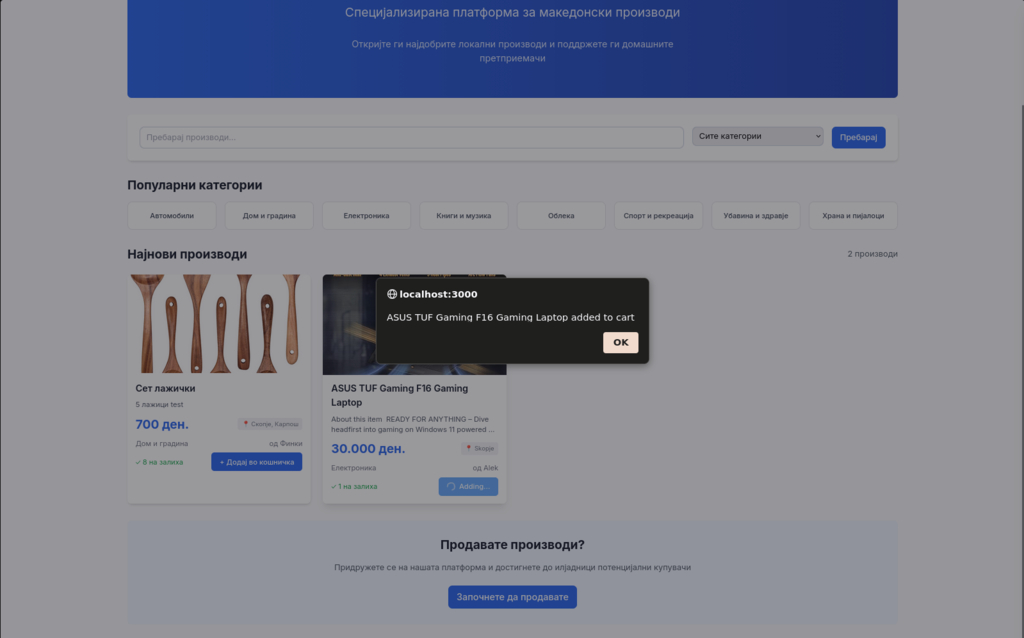Select the Дом и градина category chip
The image size is (1024, 638).
pos(269,216)
